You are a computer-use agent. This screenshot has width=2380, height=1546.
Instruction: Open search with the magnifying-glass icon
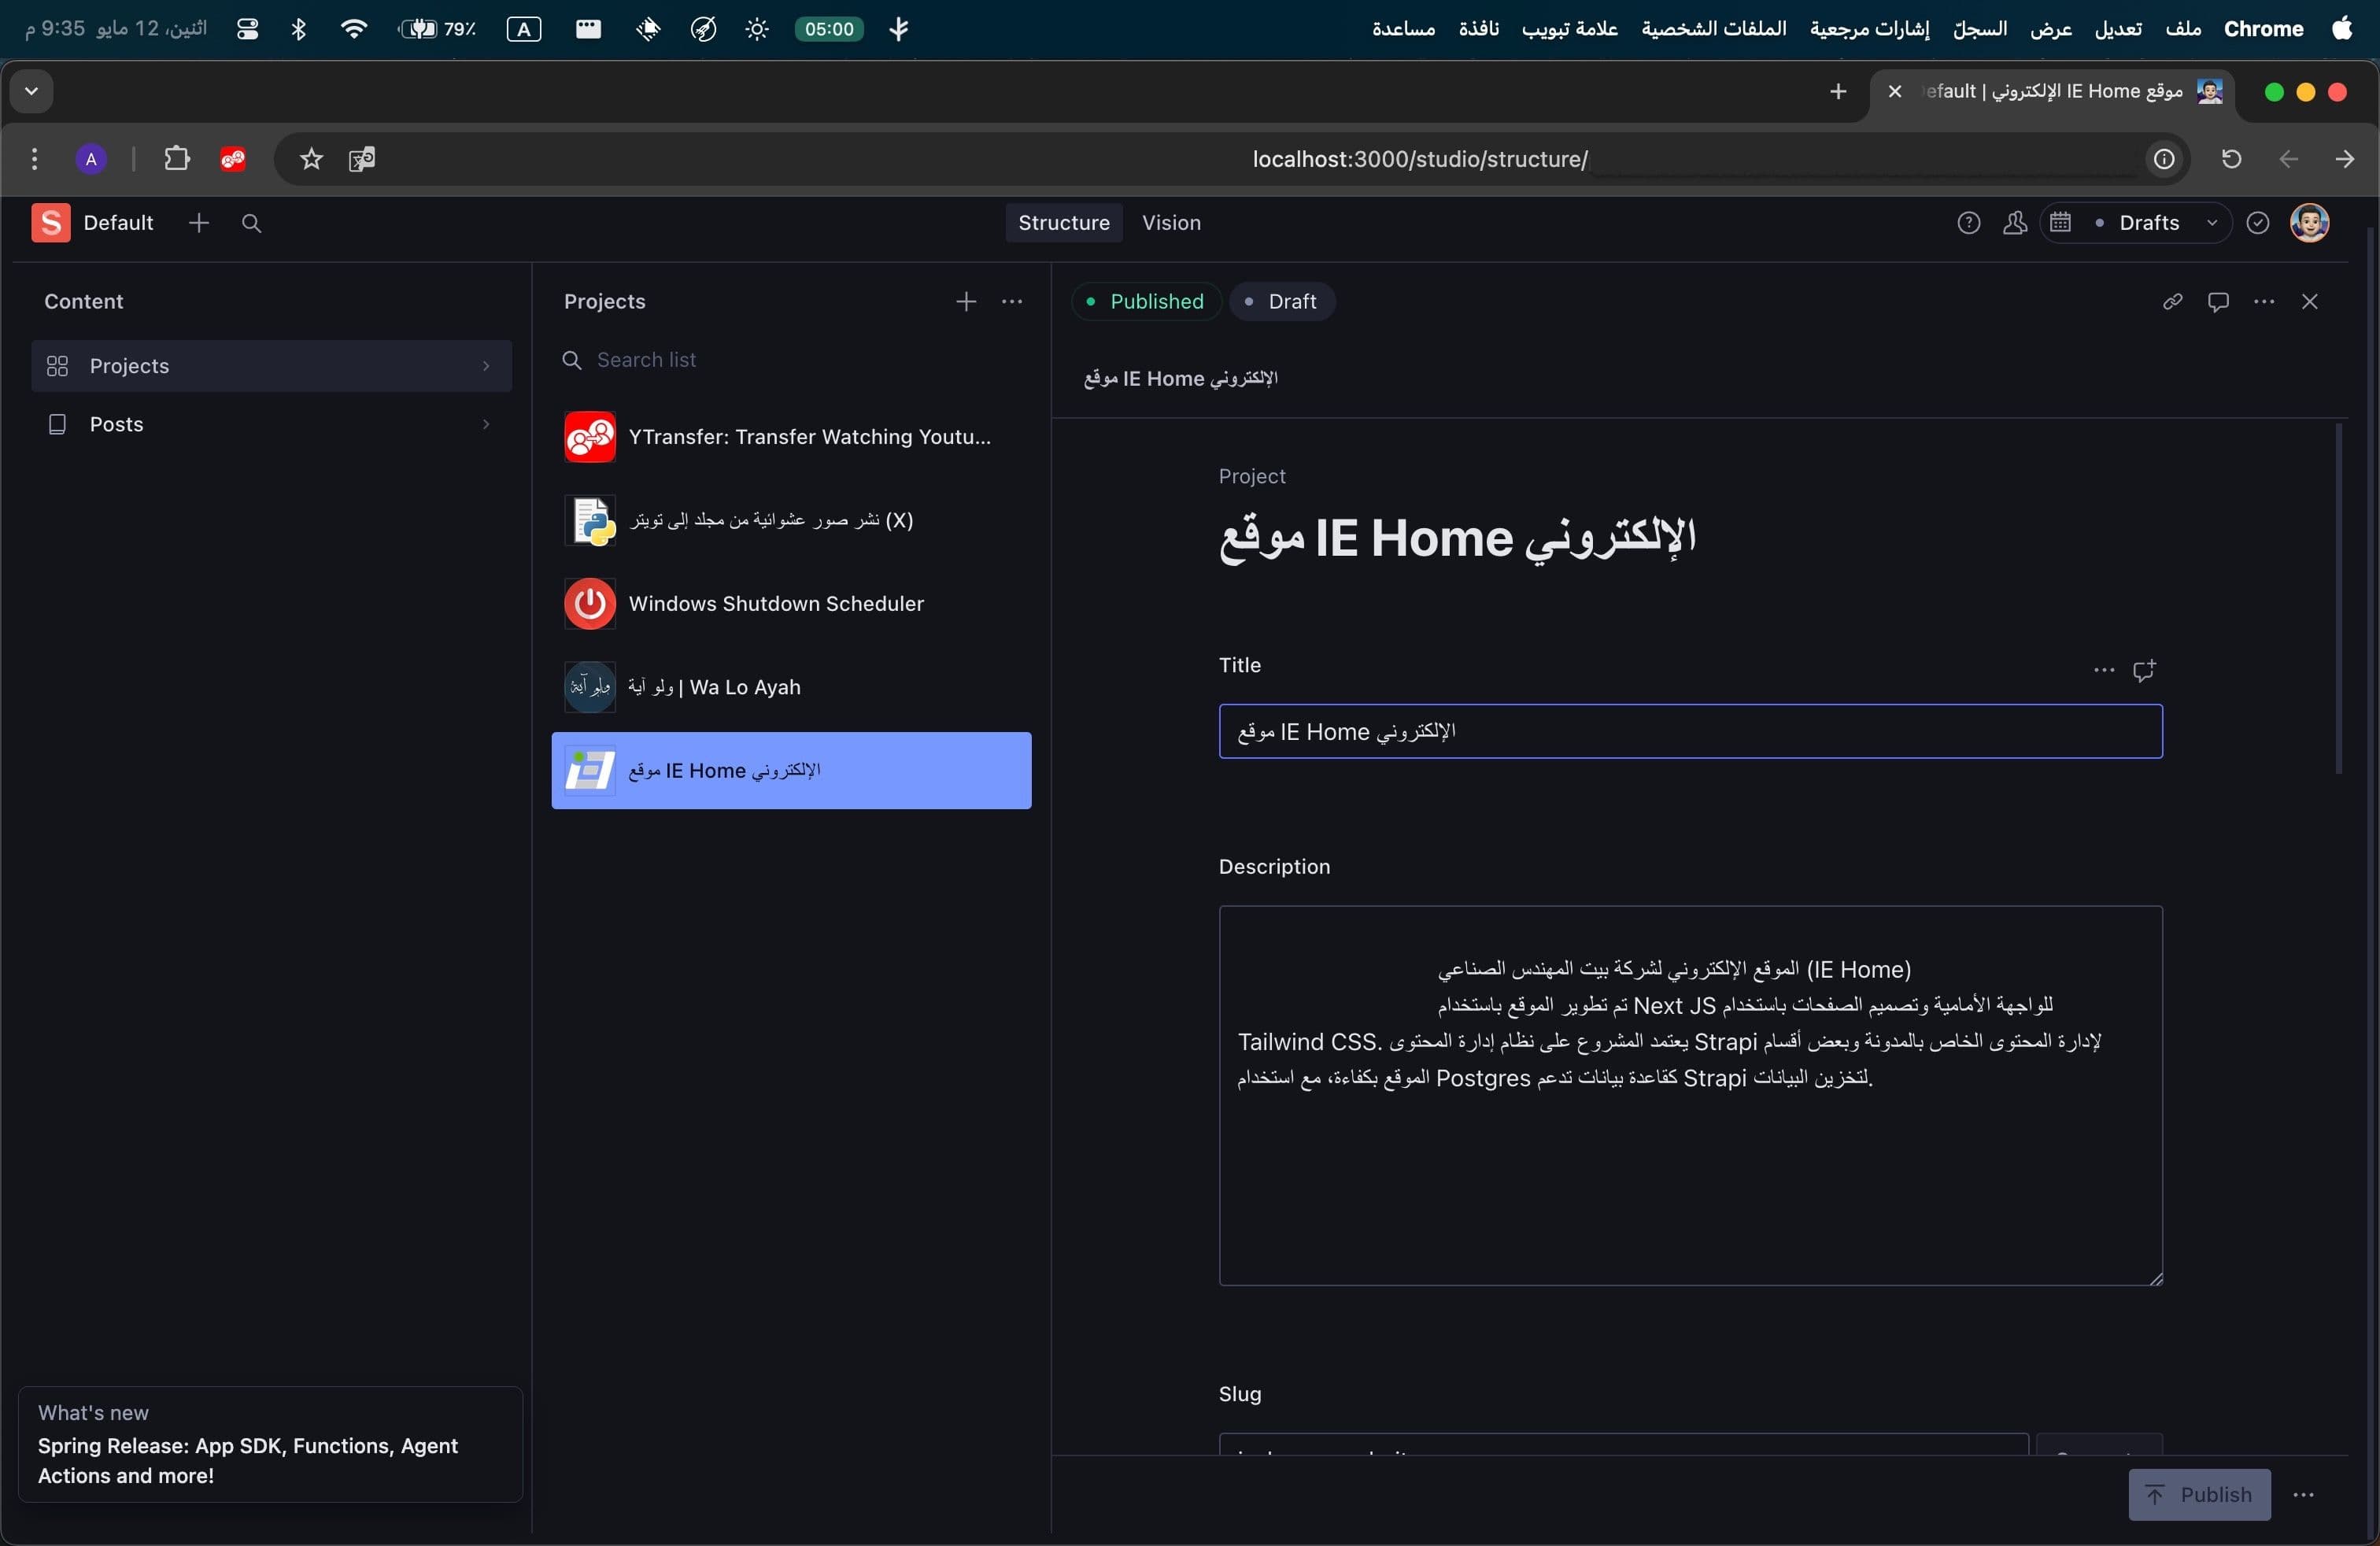pyautogui.click(x=252, y=223)
